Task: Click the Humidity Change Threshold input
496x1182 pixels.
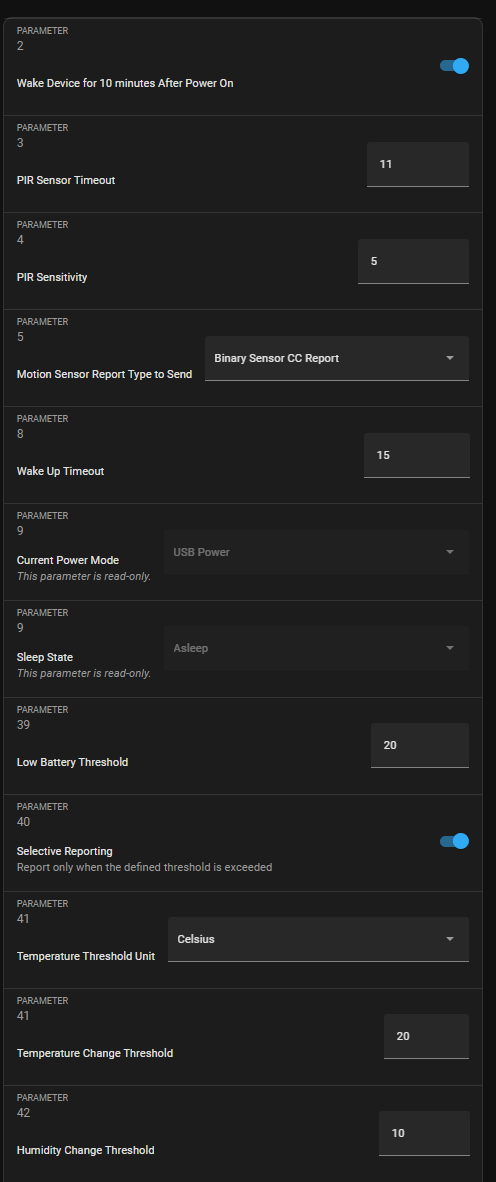Action: (x=424, y=1133)
